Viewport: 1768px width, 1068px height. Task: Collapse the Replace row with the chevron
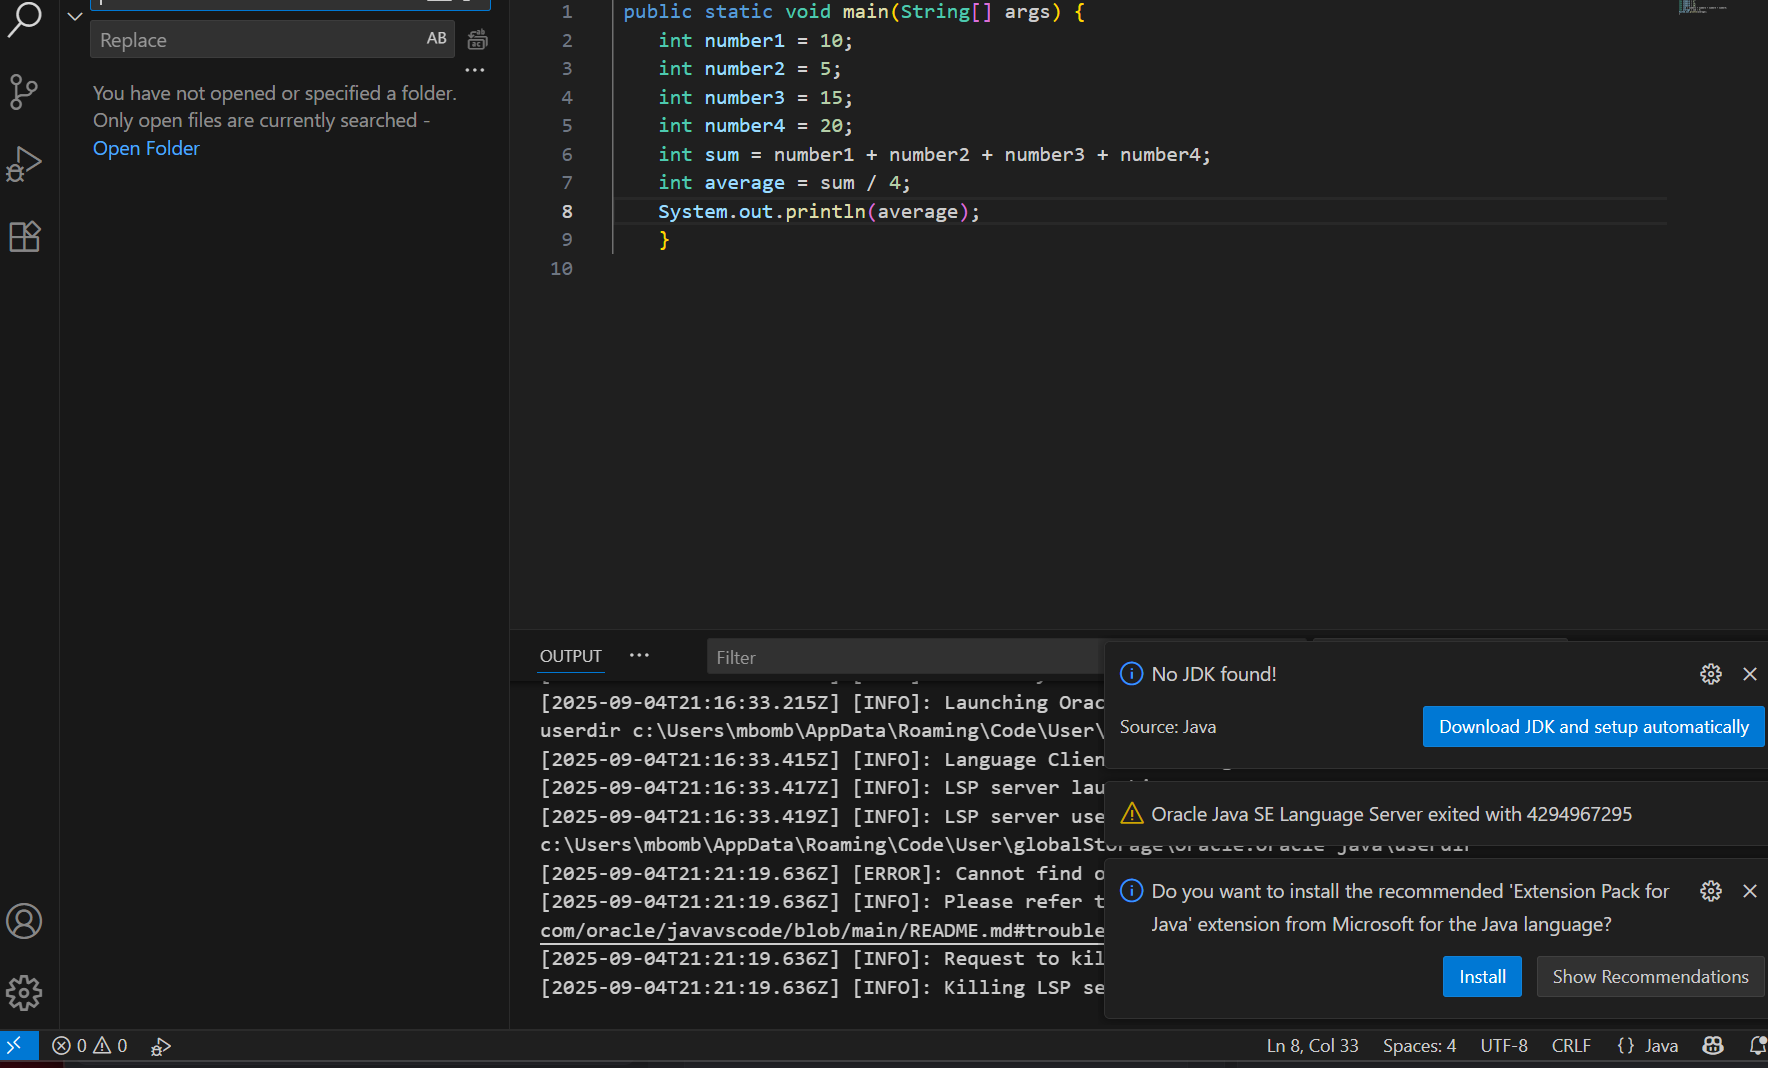[x=75, y=16]
